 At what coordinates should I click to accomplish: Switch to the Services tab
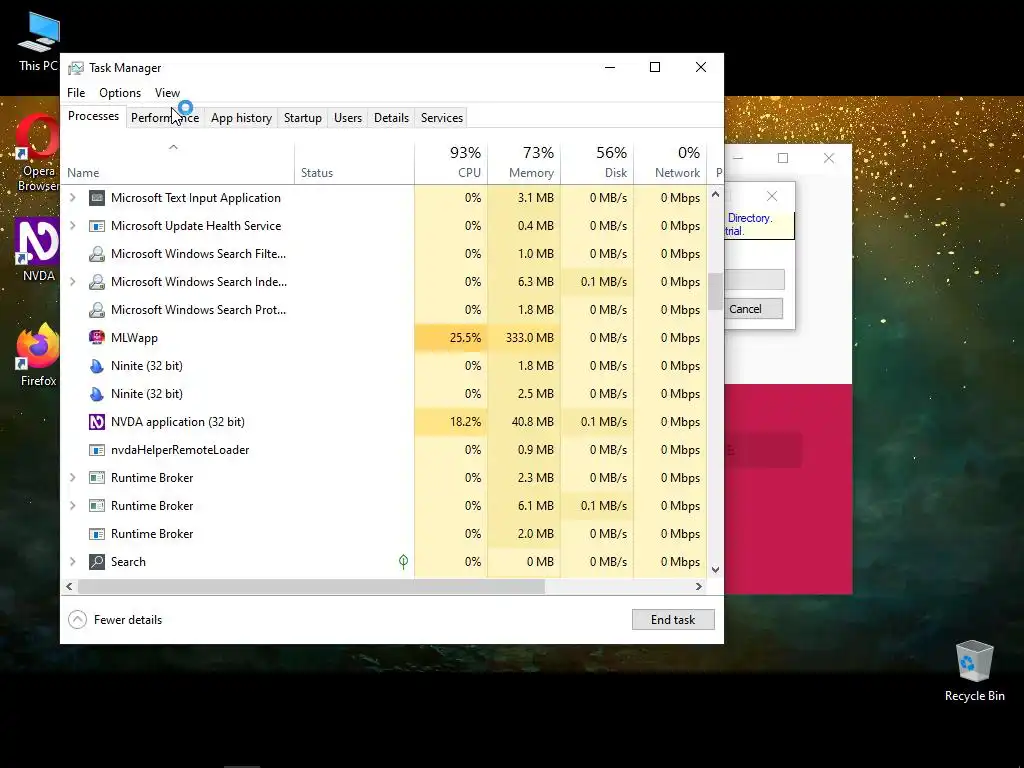coord(441,118)
